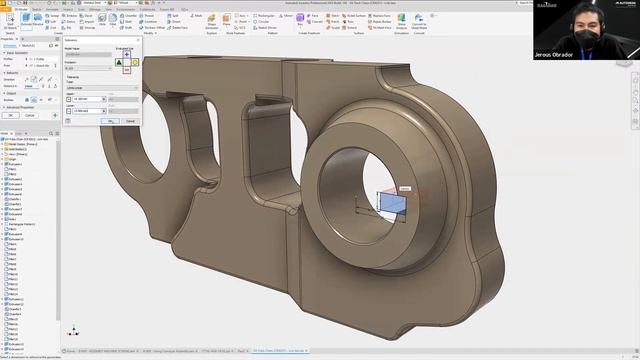Collapse the Input Geometry section
Viewport: 640px width, 360px height.
point(4,53)
